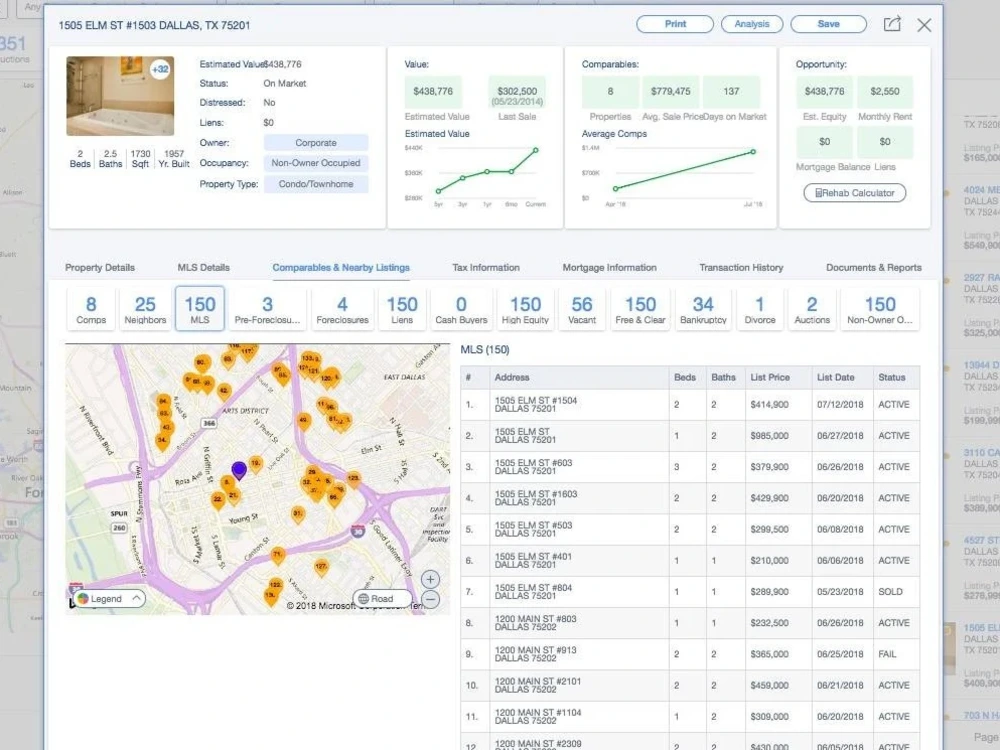1000x750 pixels.
Task: Click the orange map pin numbered 34
Action: pyautogui.click(x=162, y=441)
